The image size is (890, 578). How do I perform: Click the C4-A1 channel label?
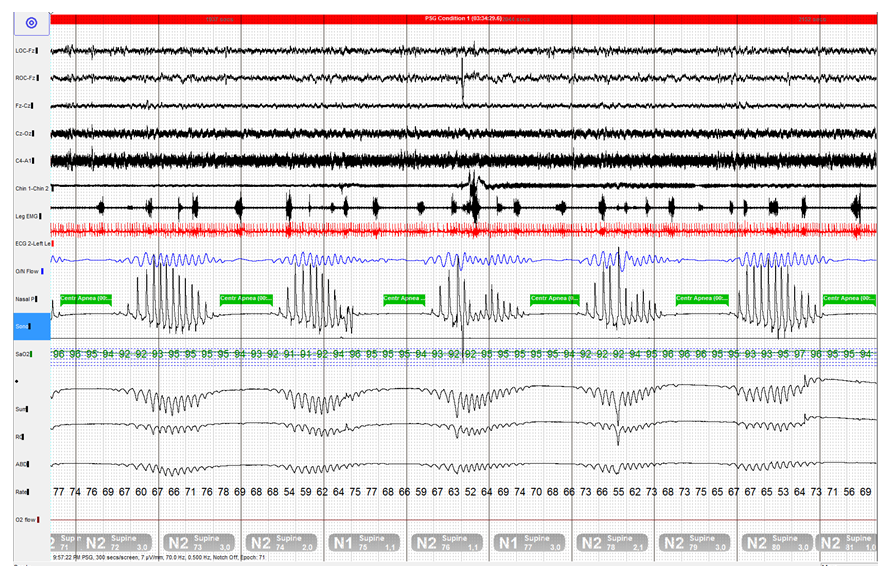click(23, 160)
